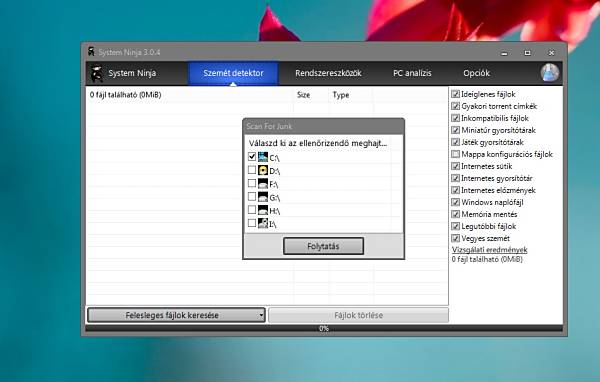The image size is (600, 382).
Task: Check the D:\ drive checkbox
Action: coord(252,170)
